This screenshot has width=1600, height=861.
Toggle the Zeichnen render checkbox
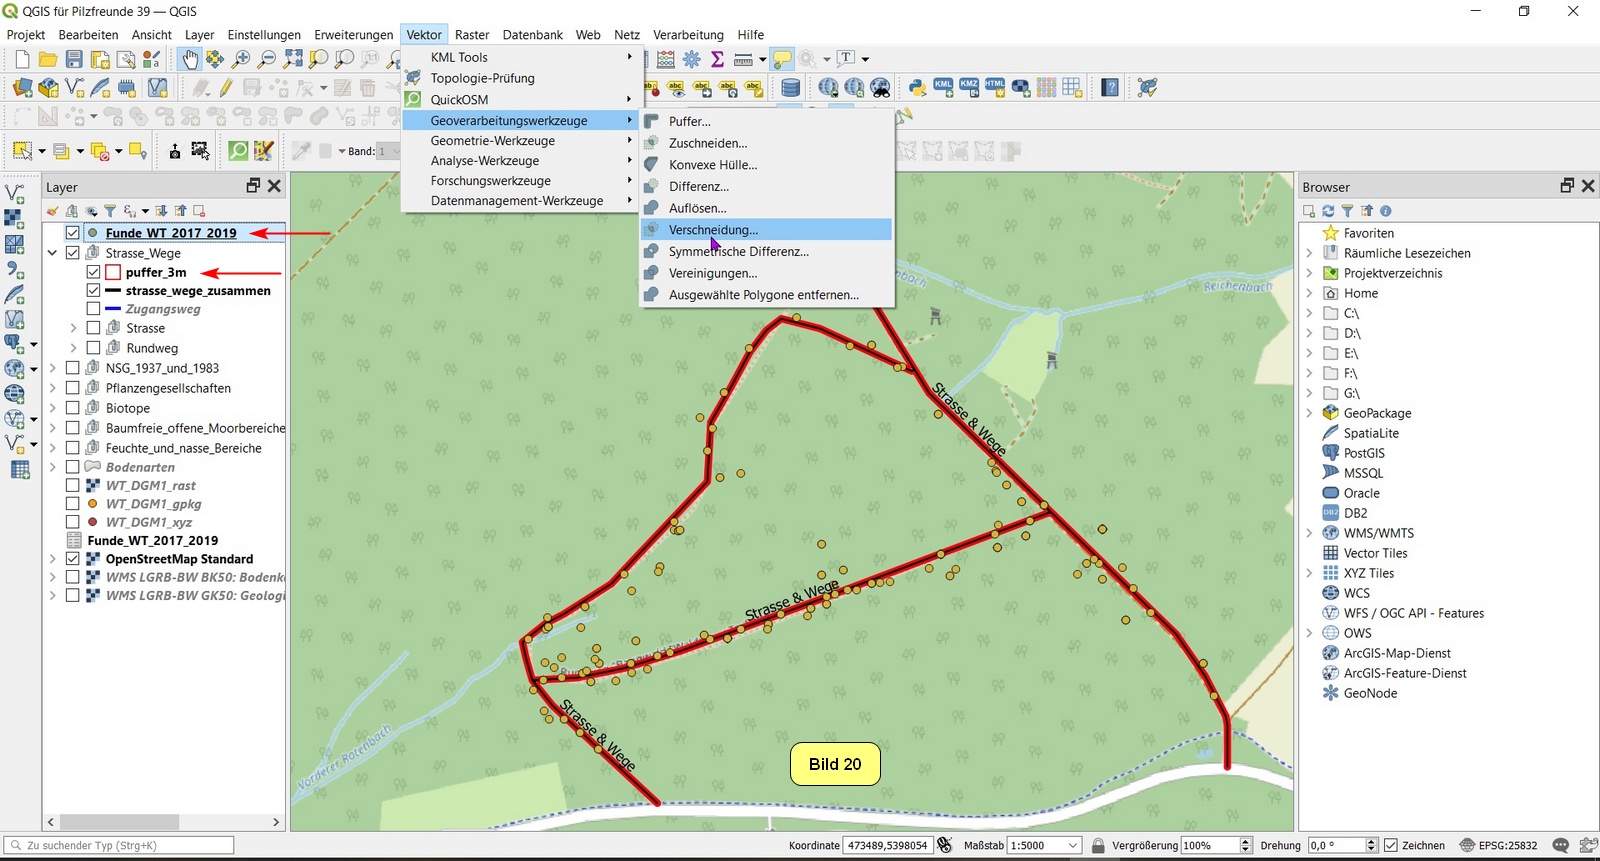click(x=1390, y=846)
